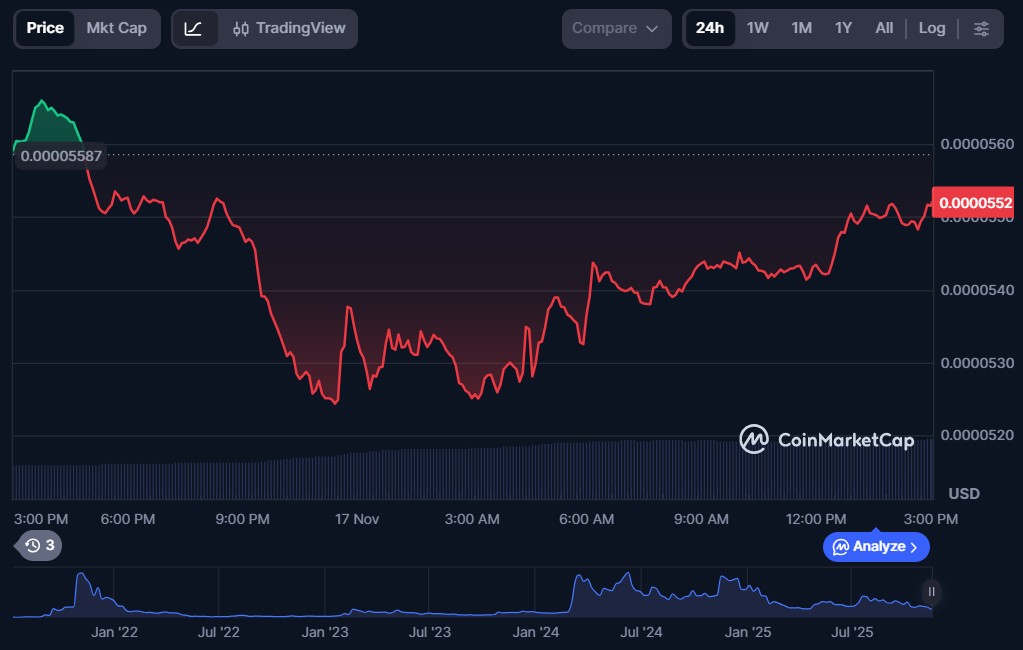Select the 24h timeframe tab
Screen dimensions: 1023x650
pos(709,28)
